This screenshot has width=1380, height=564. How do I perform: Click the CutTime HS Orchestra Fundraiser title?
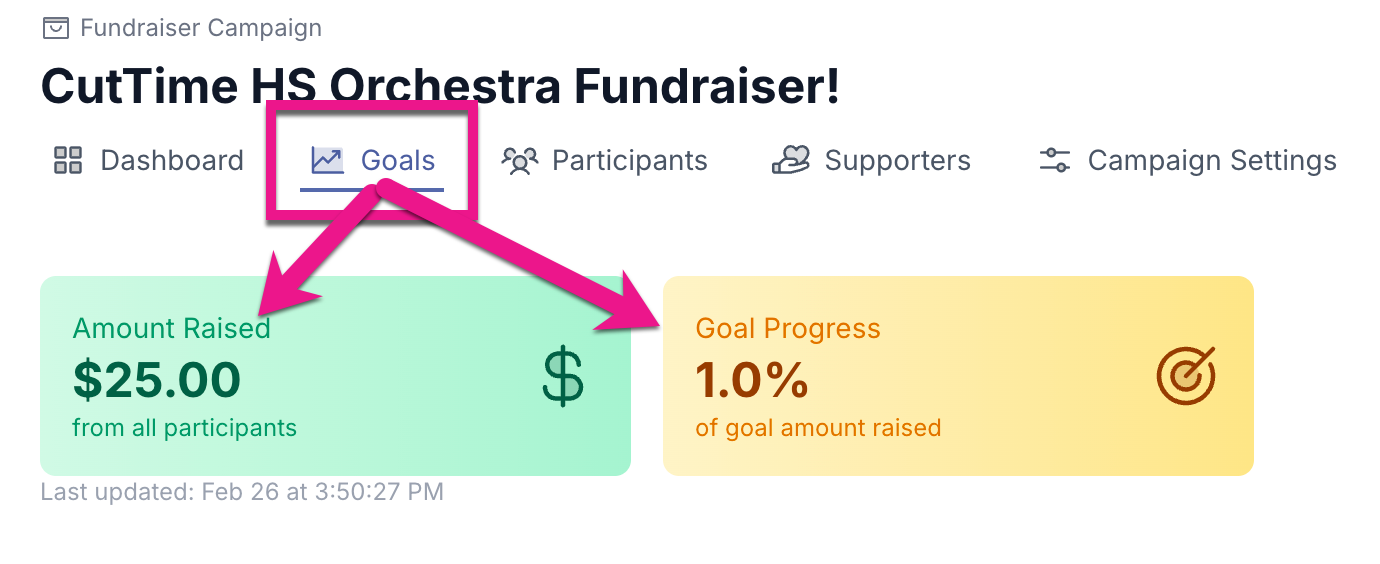tap(440, 87)
